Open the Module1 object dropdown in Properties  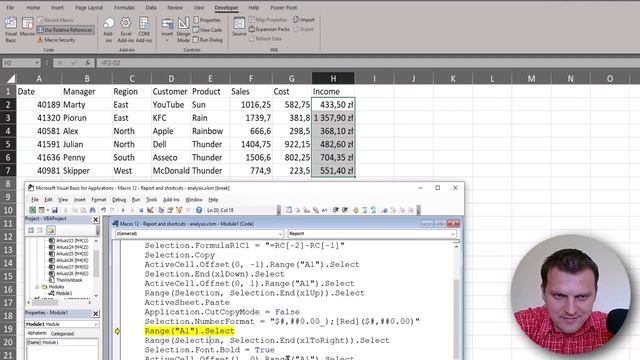tap(96, 324)
